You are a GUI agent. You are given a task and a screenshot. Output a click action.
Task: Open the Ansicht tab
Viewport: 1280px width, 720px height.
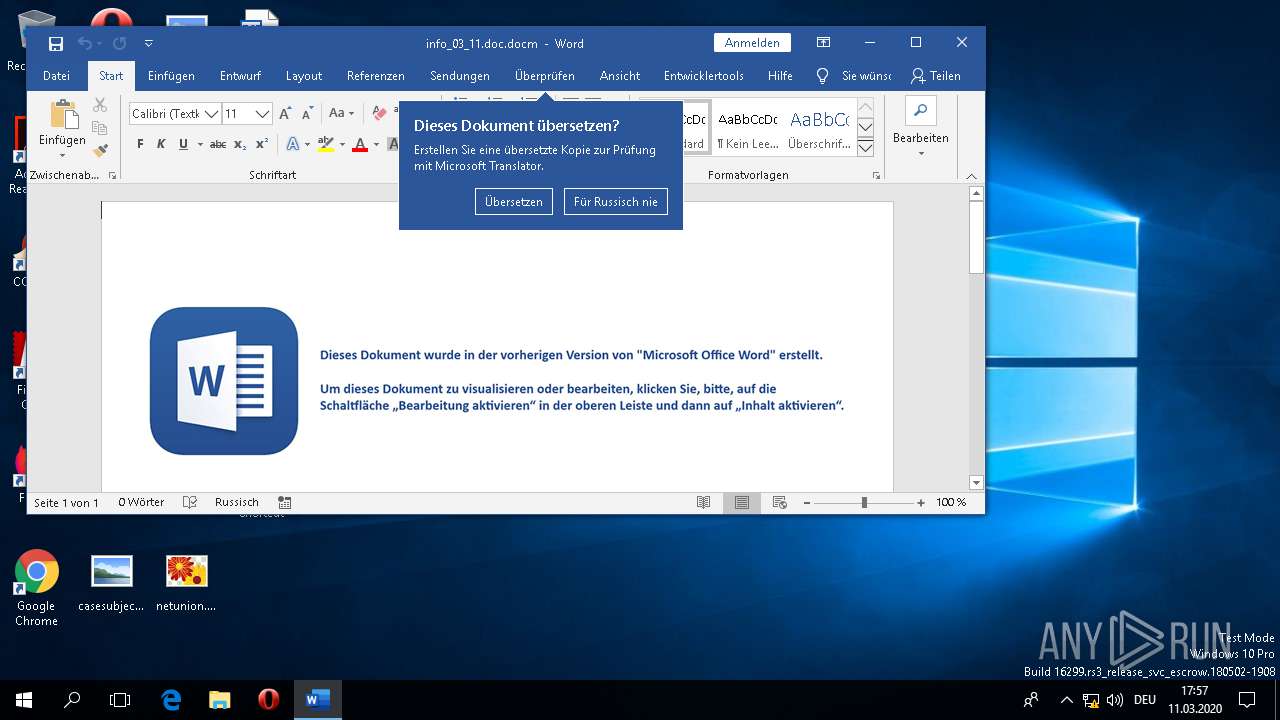(x=620, y=75)
